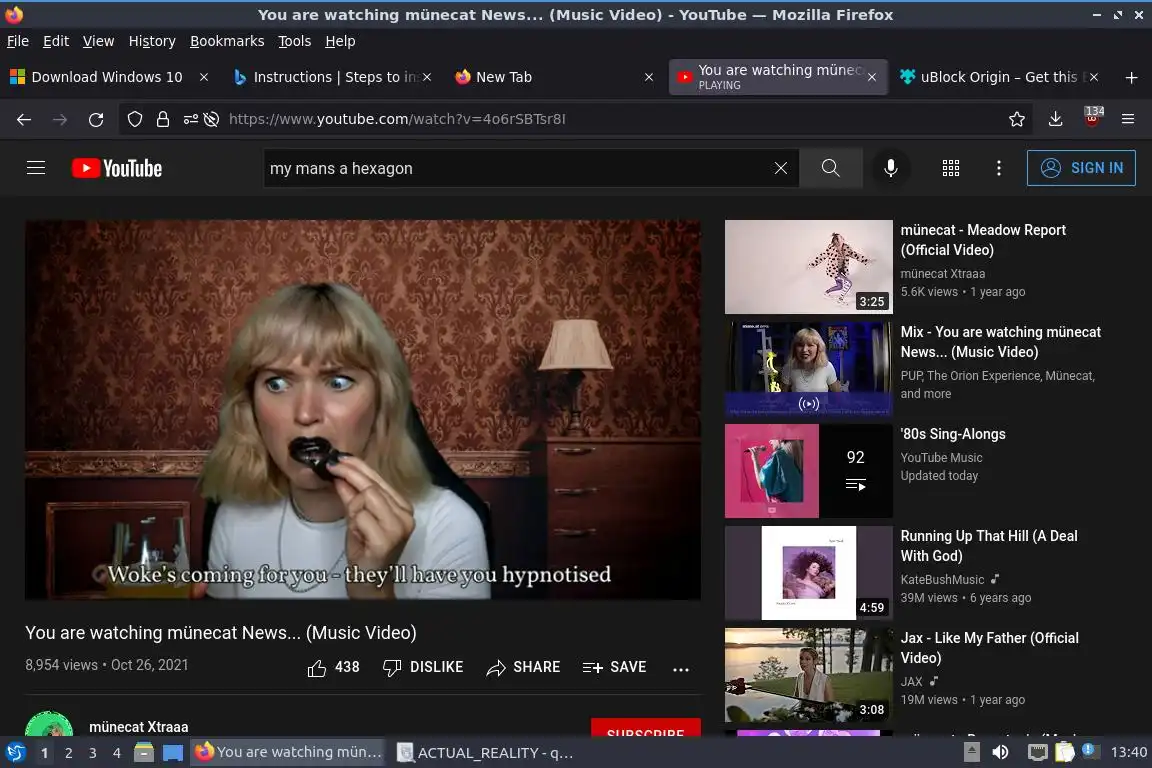Screen dimensions: 1152x768
Task: Open the YouTube apps grid
Action: [x=951, y=168]
